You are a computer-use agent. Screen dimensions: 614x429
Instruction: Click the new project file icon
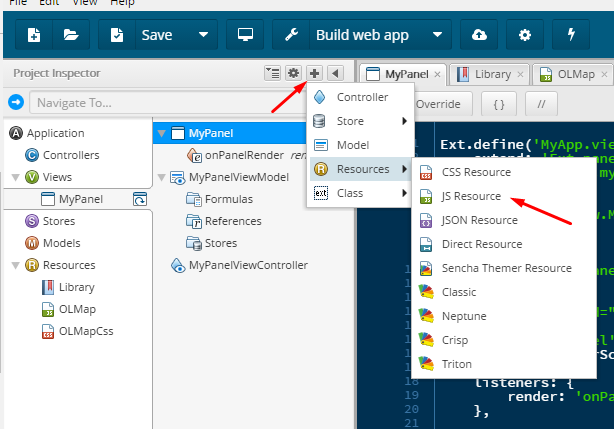point(34,35)
